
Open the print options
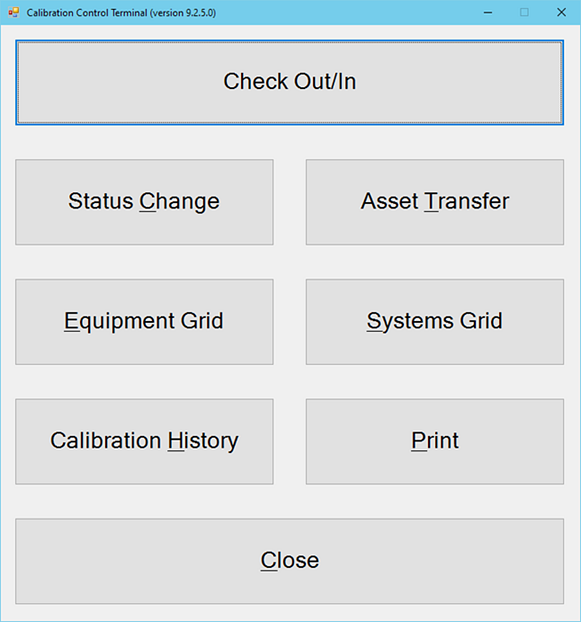click(x=435, y=442)
